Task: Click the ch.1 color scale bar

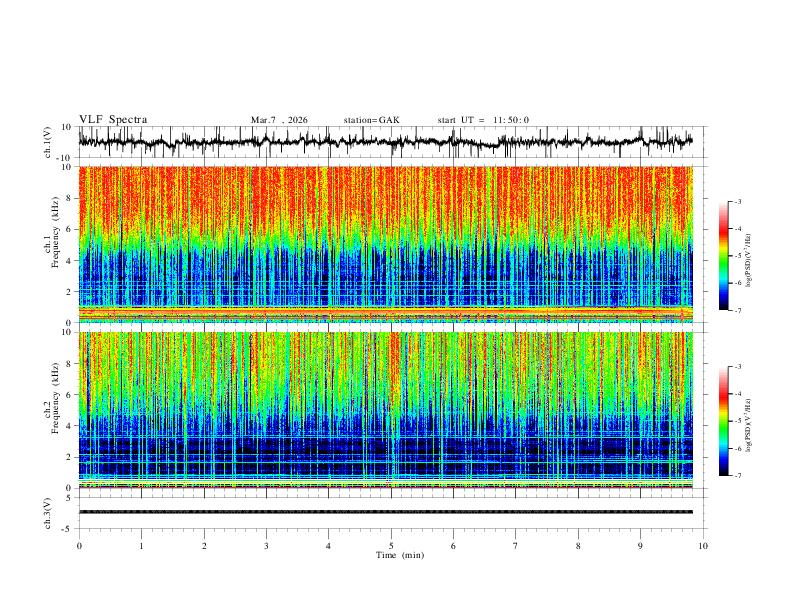Action: [x=723, y=256]
